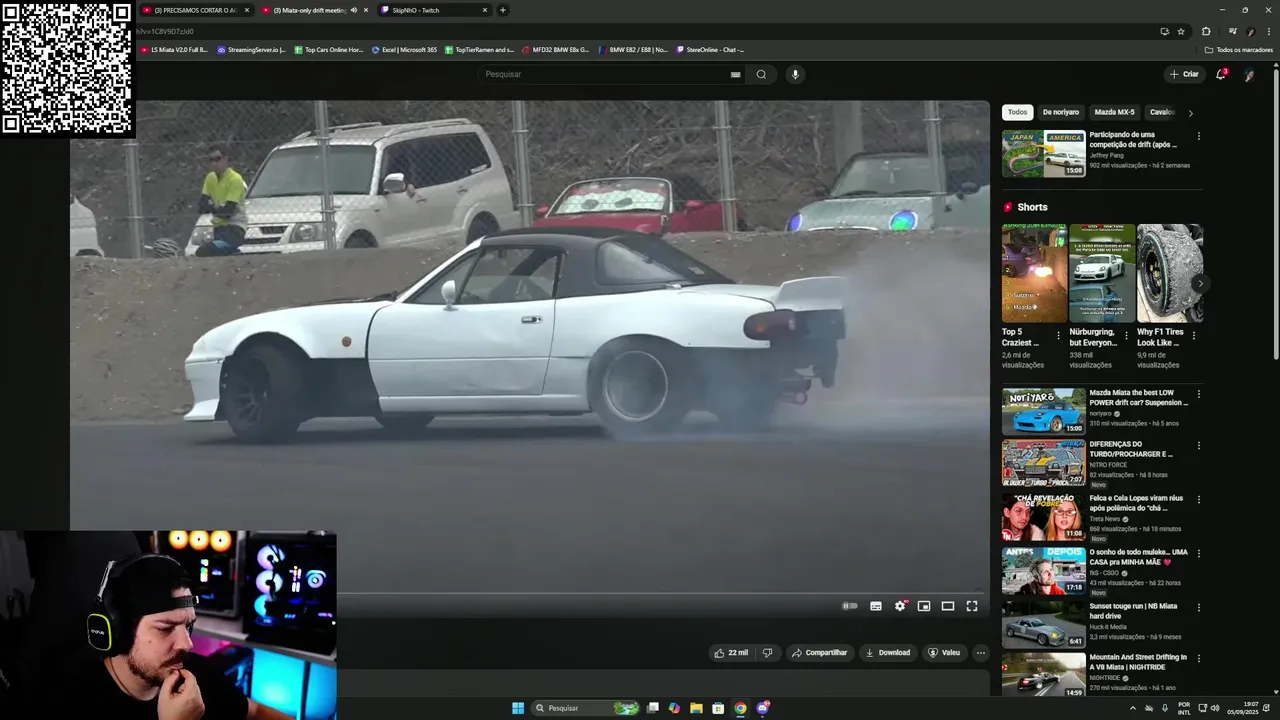Open Japan vs America drift video thumbnail

coord(1043,153)
